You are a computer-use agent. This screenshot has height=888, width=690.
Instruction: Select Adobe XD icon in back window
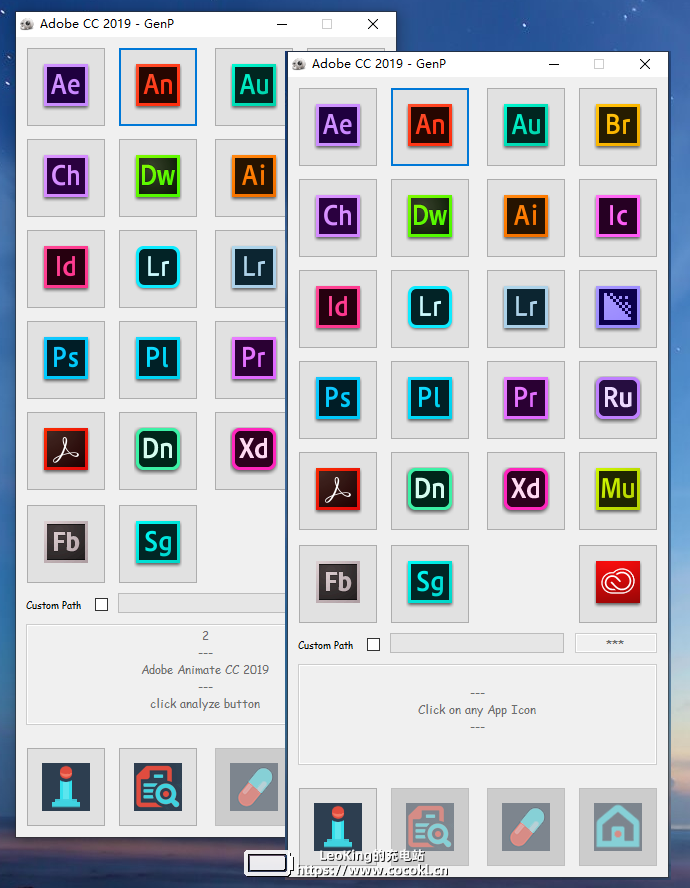250,451
